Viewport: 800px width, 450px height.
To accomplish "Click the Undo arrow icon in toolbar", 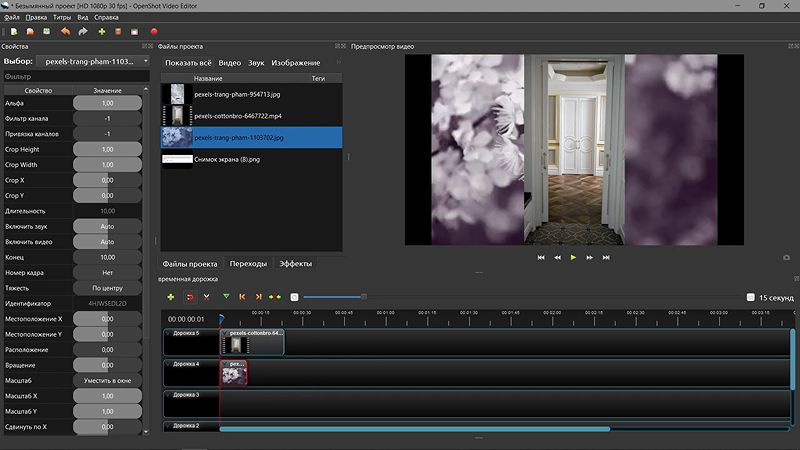I will [x=65, y=32].
